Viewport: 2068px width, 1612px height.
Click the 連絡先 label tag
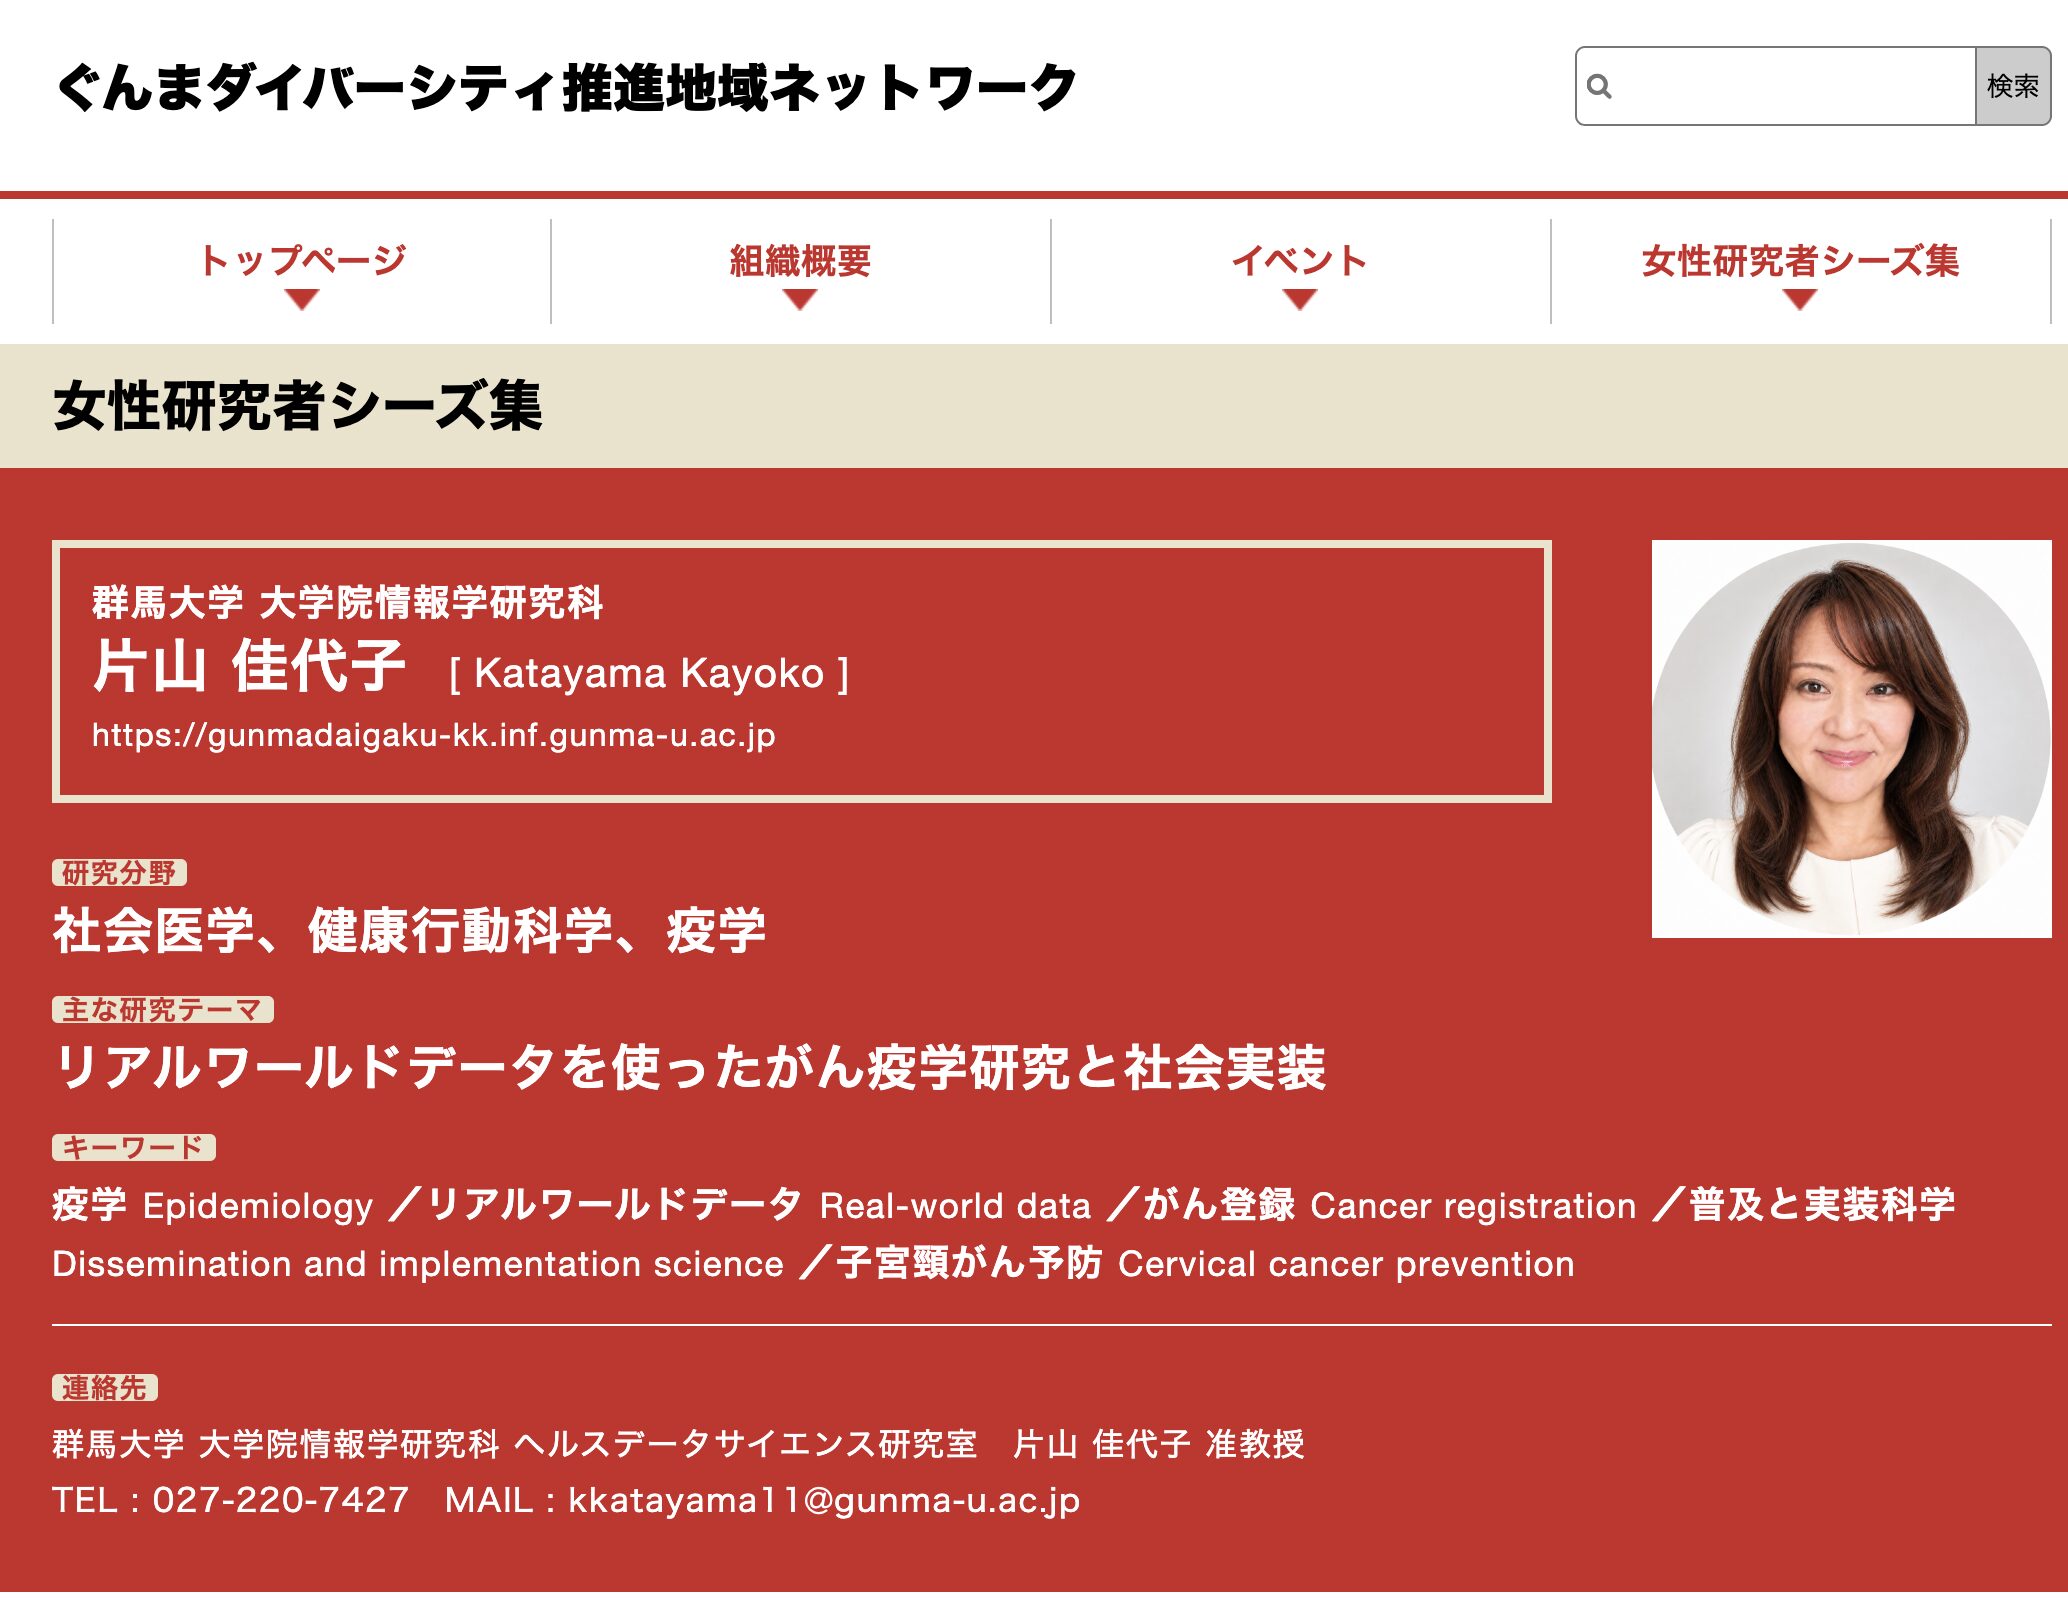click(x=105, y=1388)
